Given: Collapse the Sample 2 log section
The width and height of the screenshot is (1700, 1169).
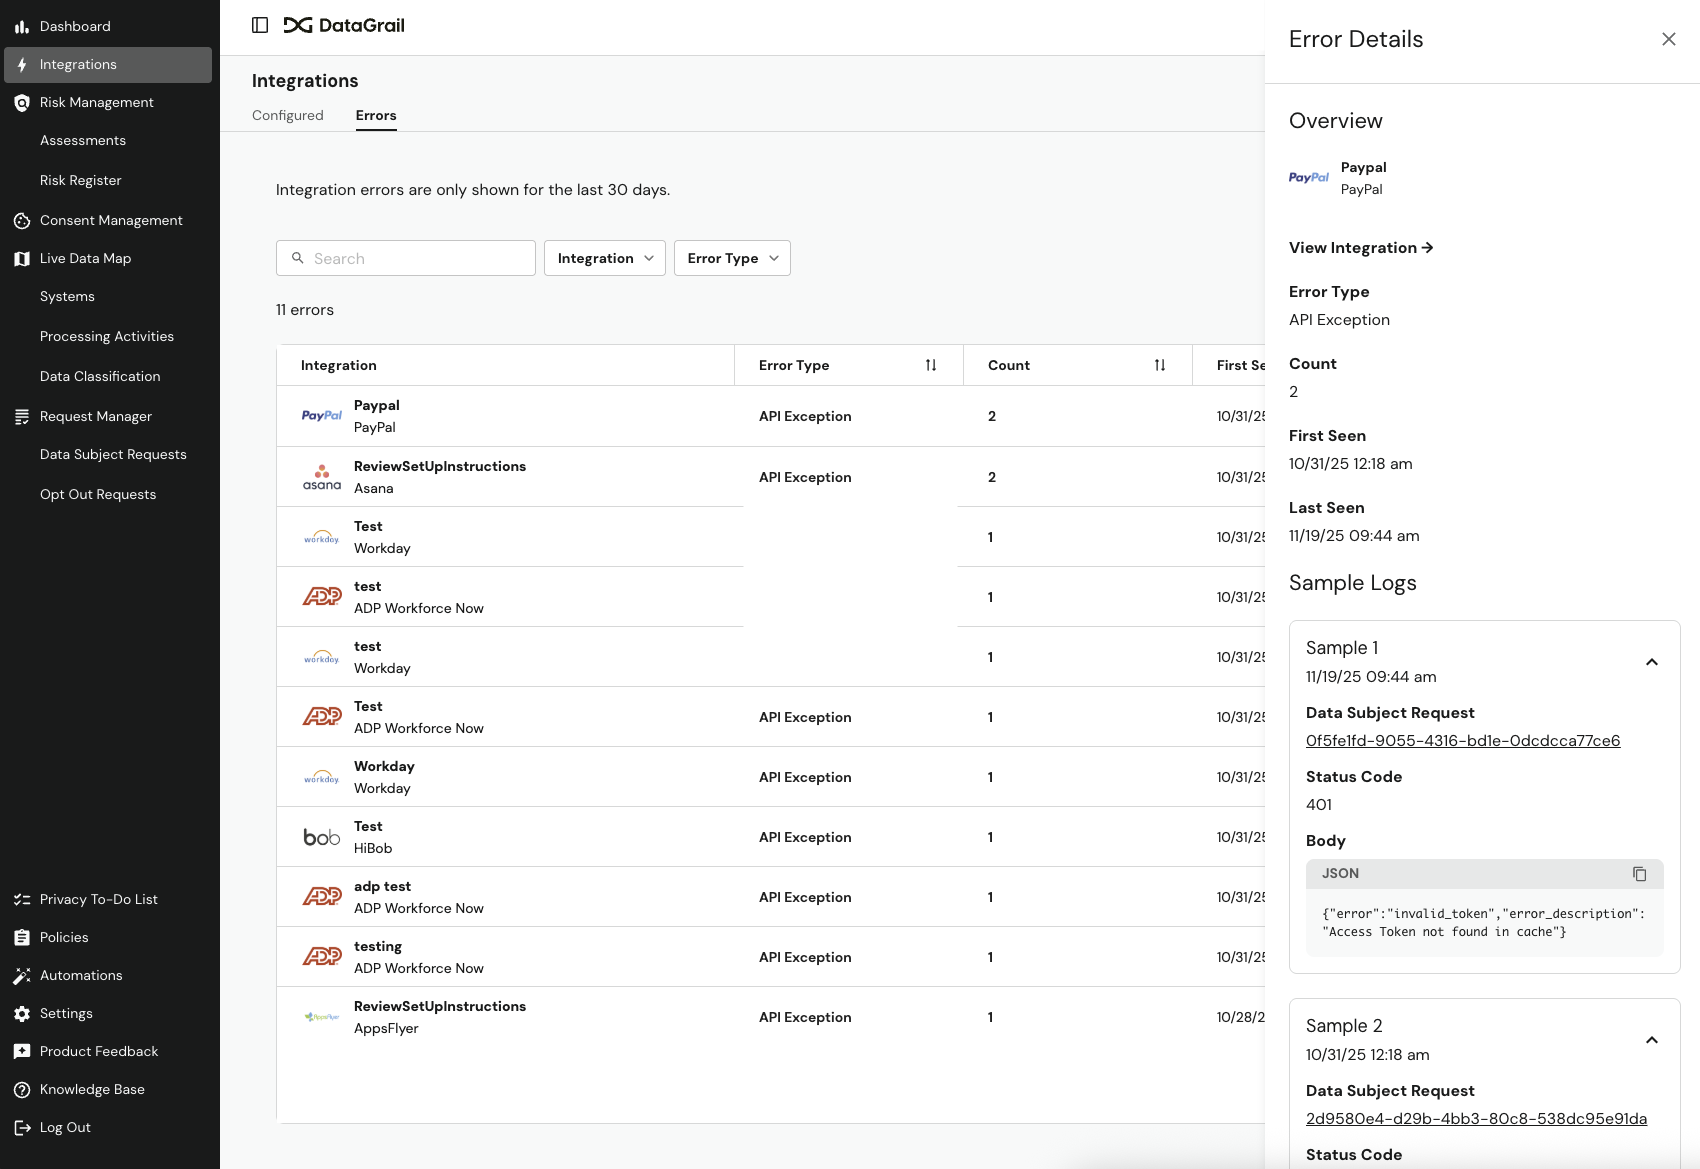Looking at the screenshot, I should [1651, 1040].
